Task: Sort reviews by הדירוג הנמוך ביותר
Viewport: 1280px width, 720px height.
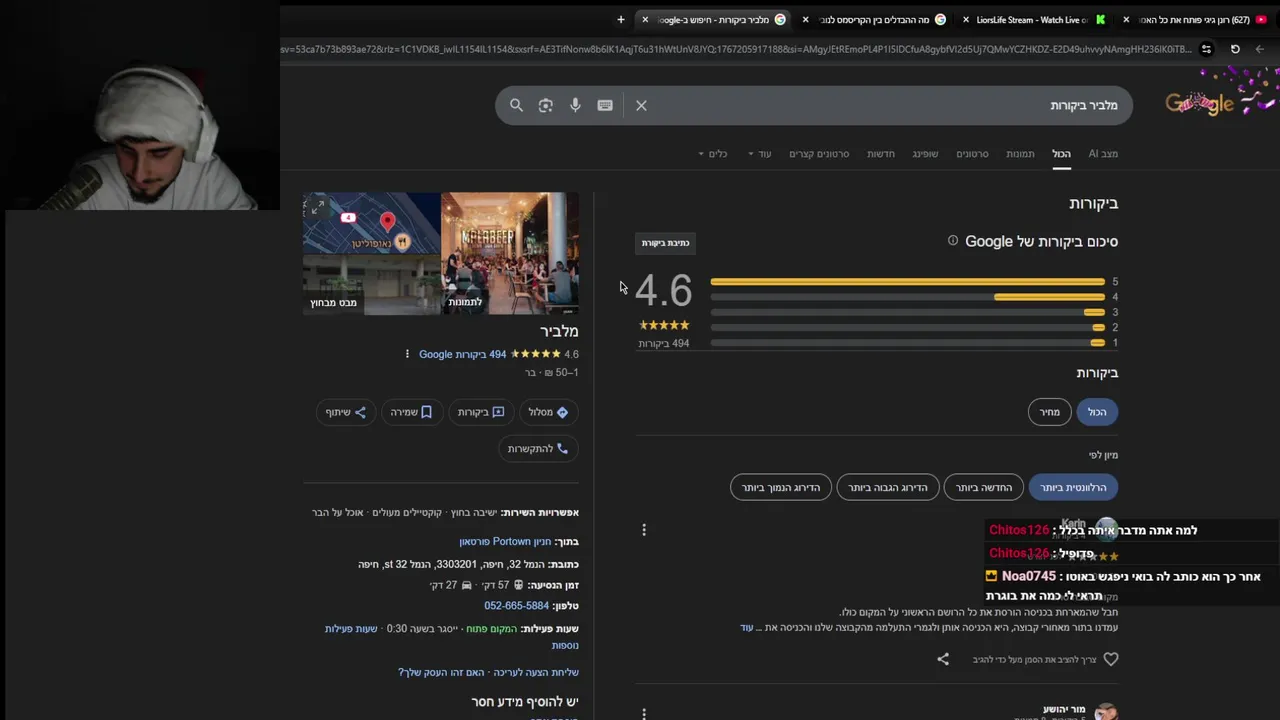Action: pyautogui.click(x=781, y=488)
